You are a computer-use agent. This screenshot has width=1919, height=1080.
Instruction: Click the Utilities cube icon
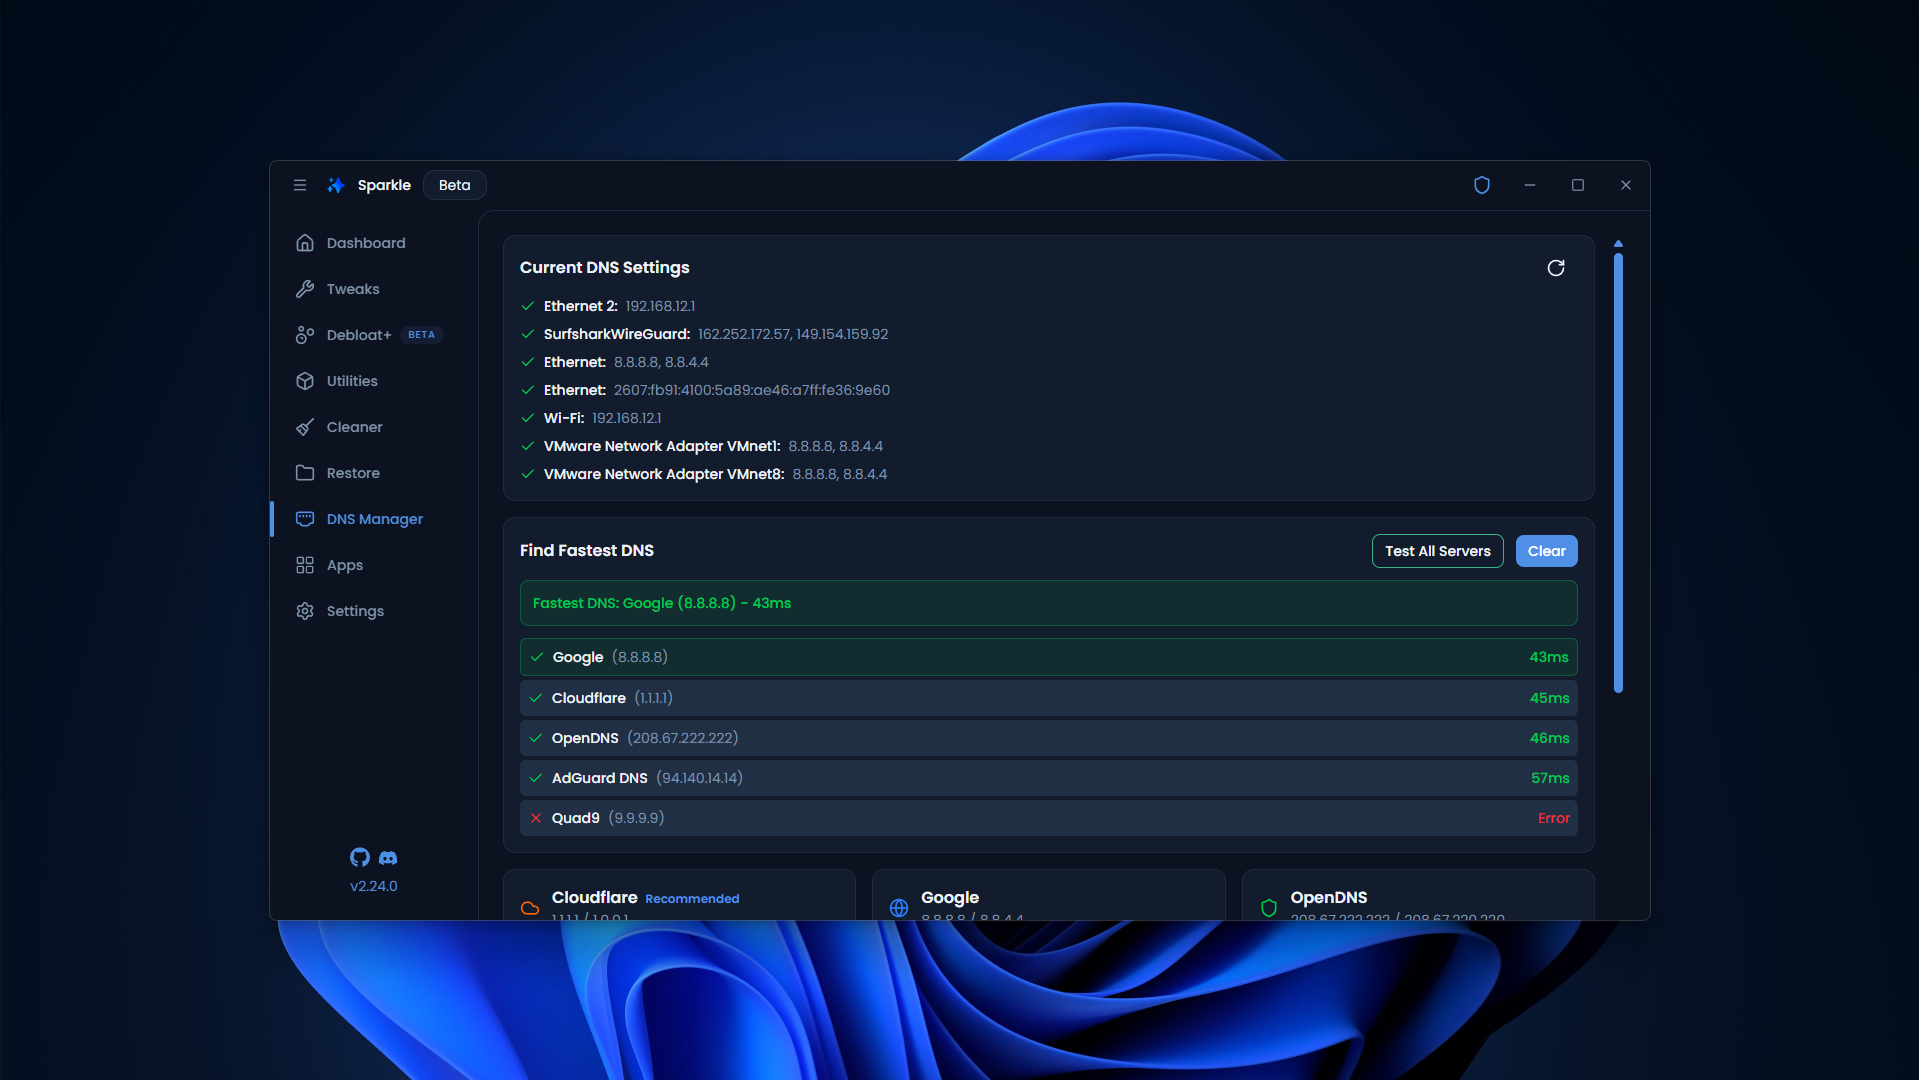click(x=305, y=381)
